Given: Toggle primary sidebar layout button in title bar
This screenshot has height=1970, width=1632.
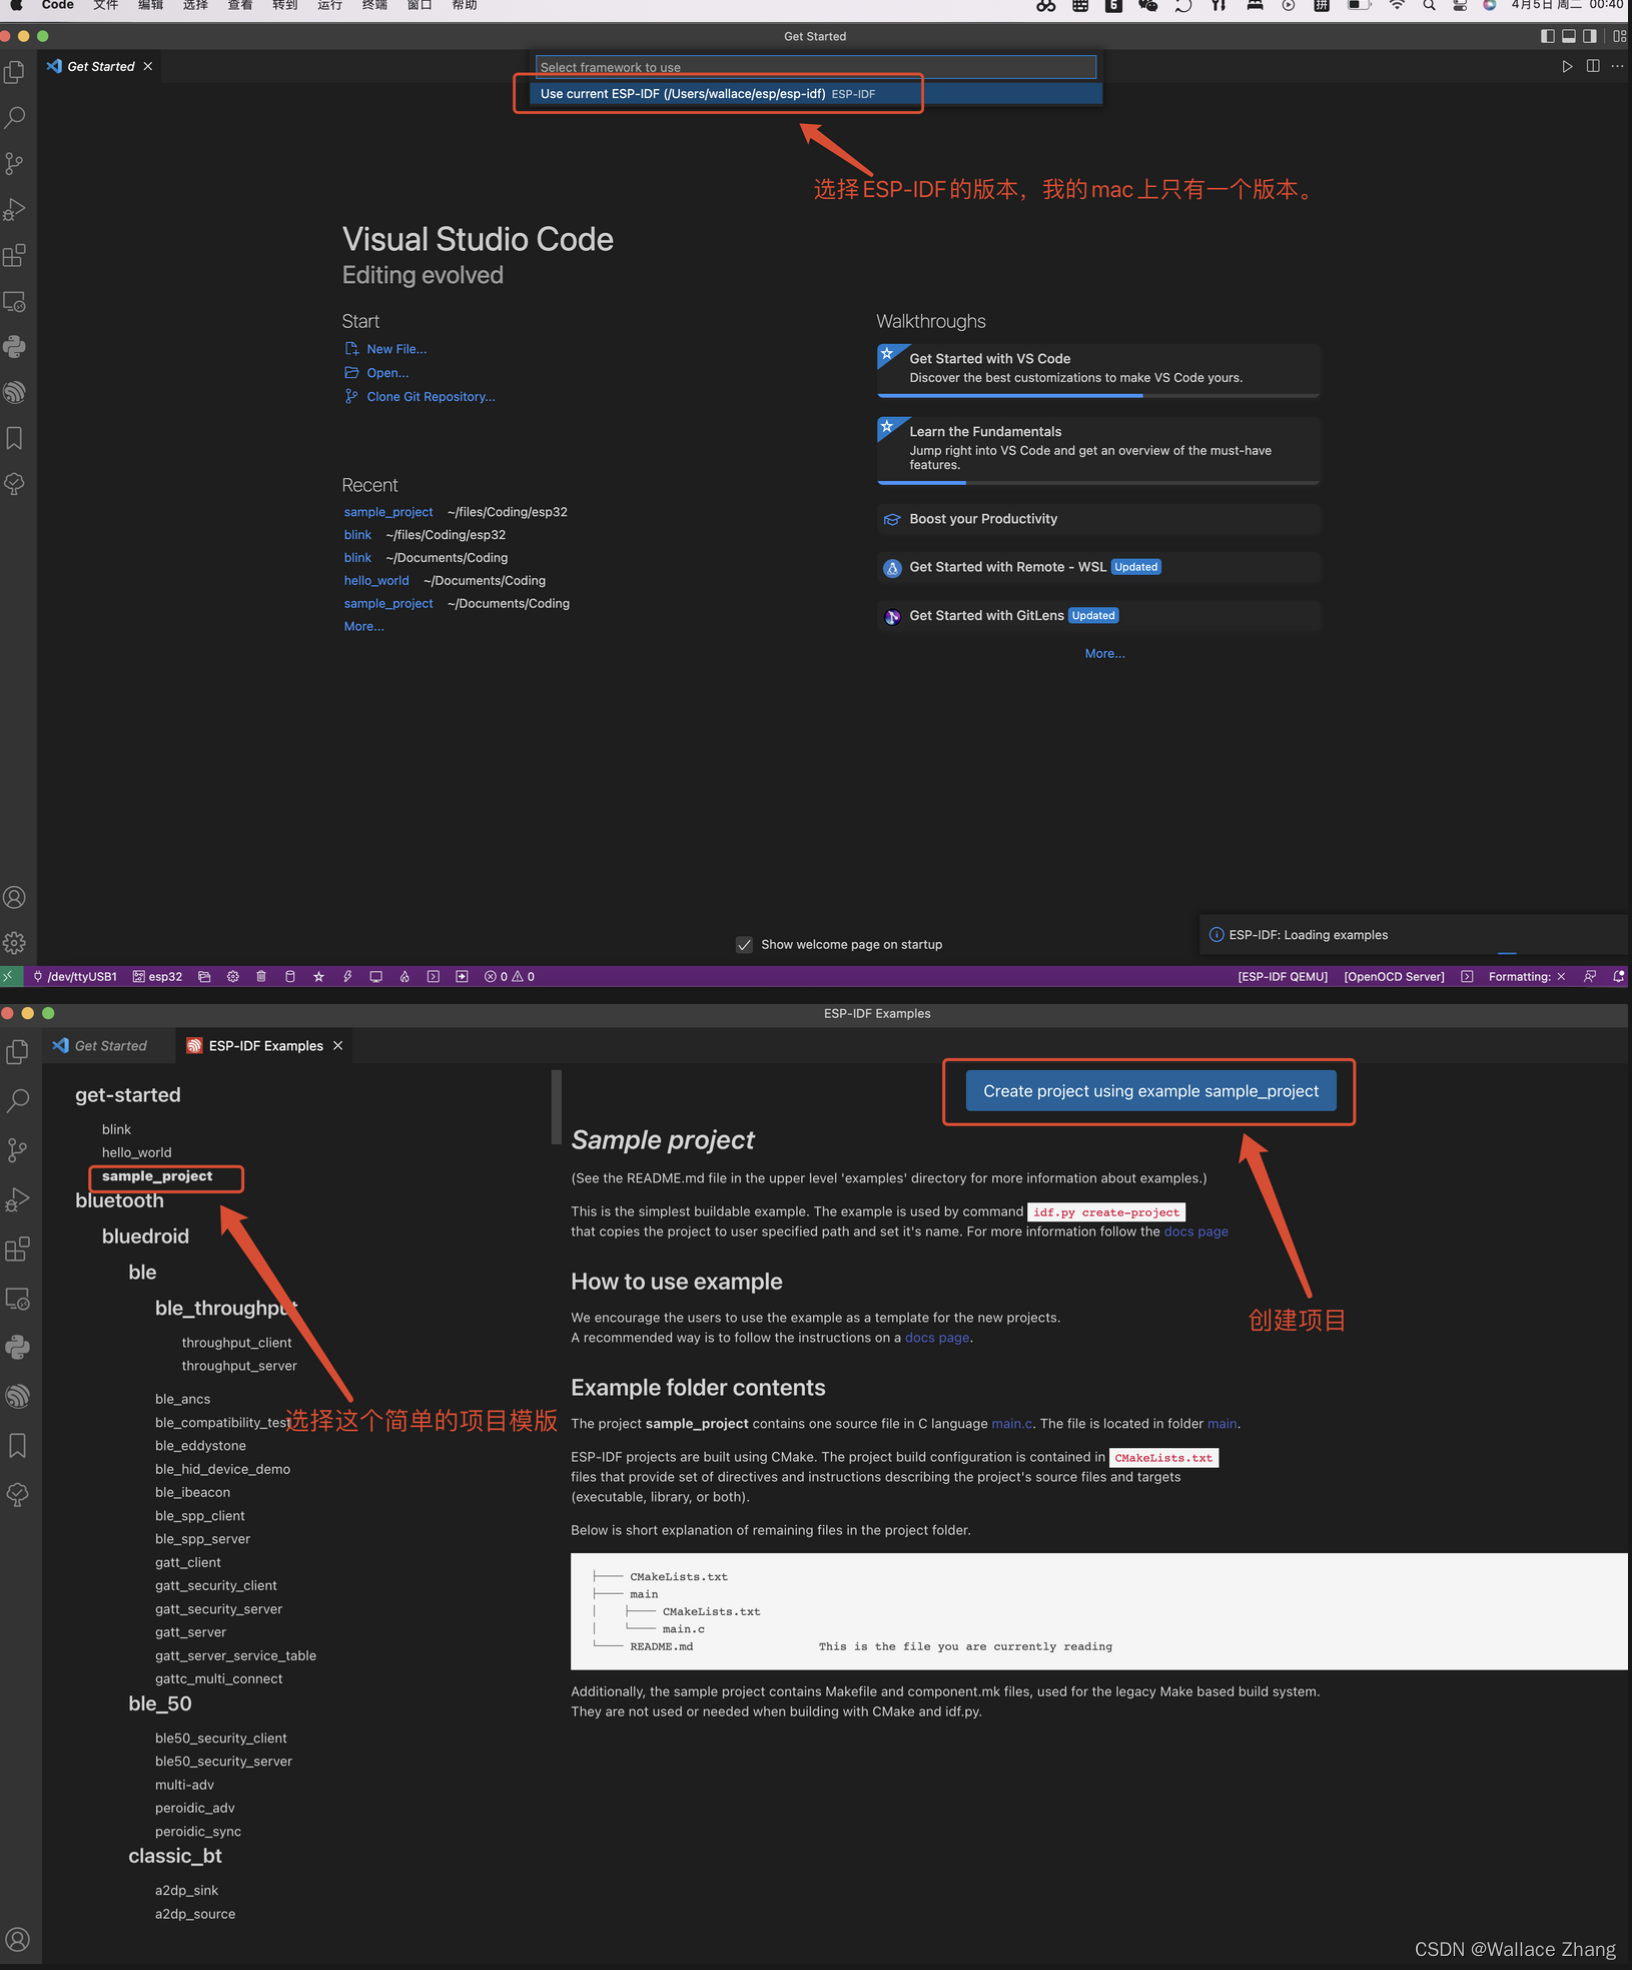Looking at the screenshot, I should pos(1547,36).
